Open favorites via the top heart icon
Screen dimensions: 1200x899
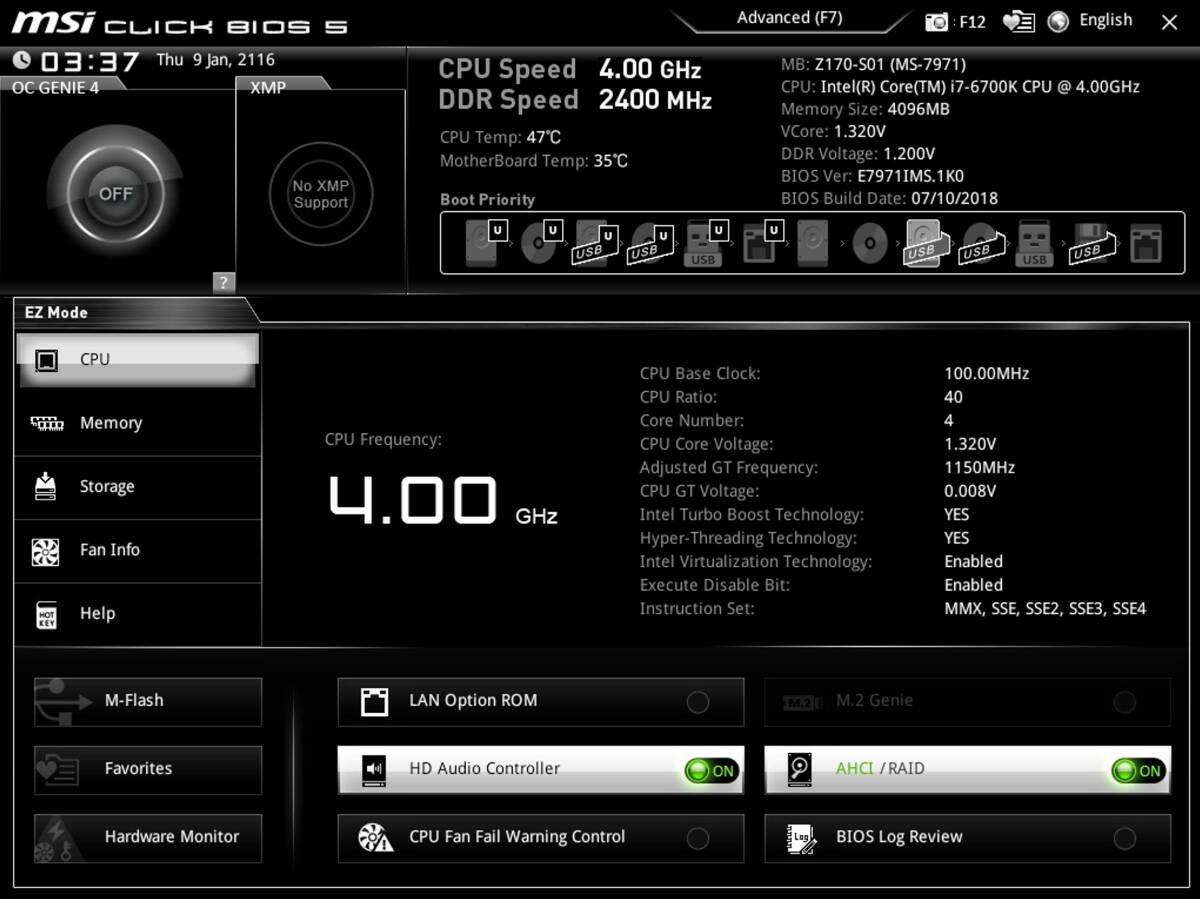click(1018, 21)
